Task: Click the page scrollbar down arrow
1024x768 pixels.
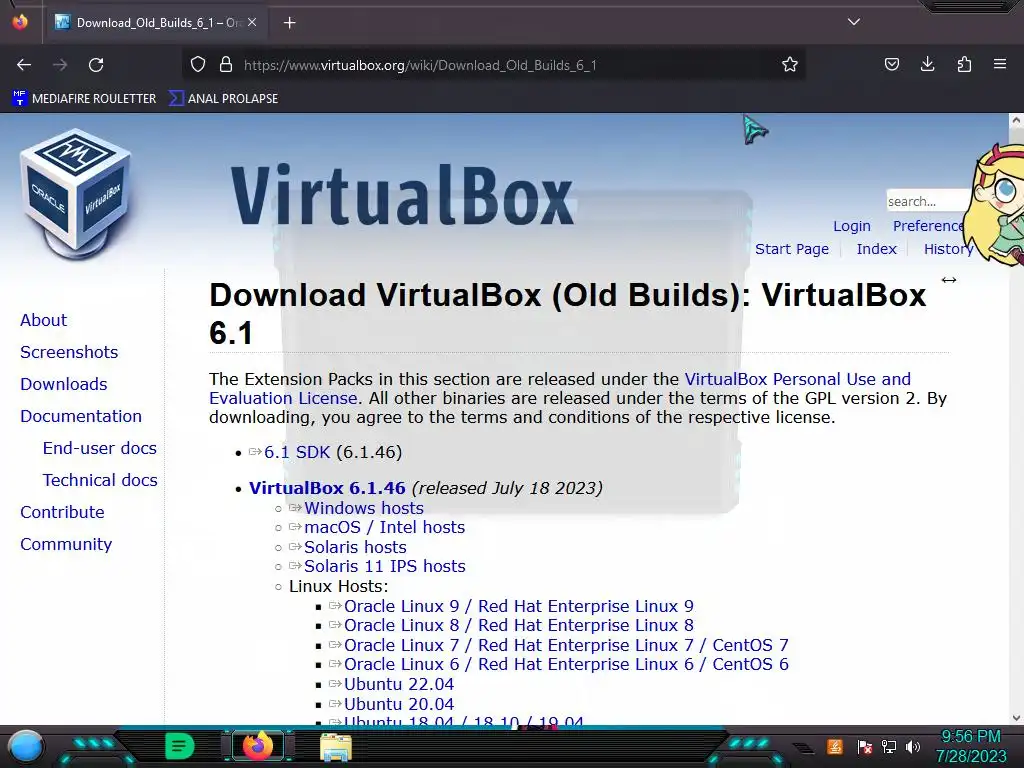Action: coord(1016,718)
